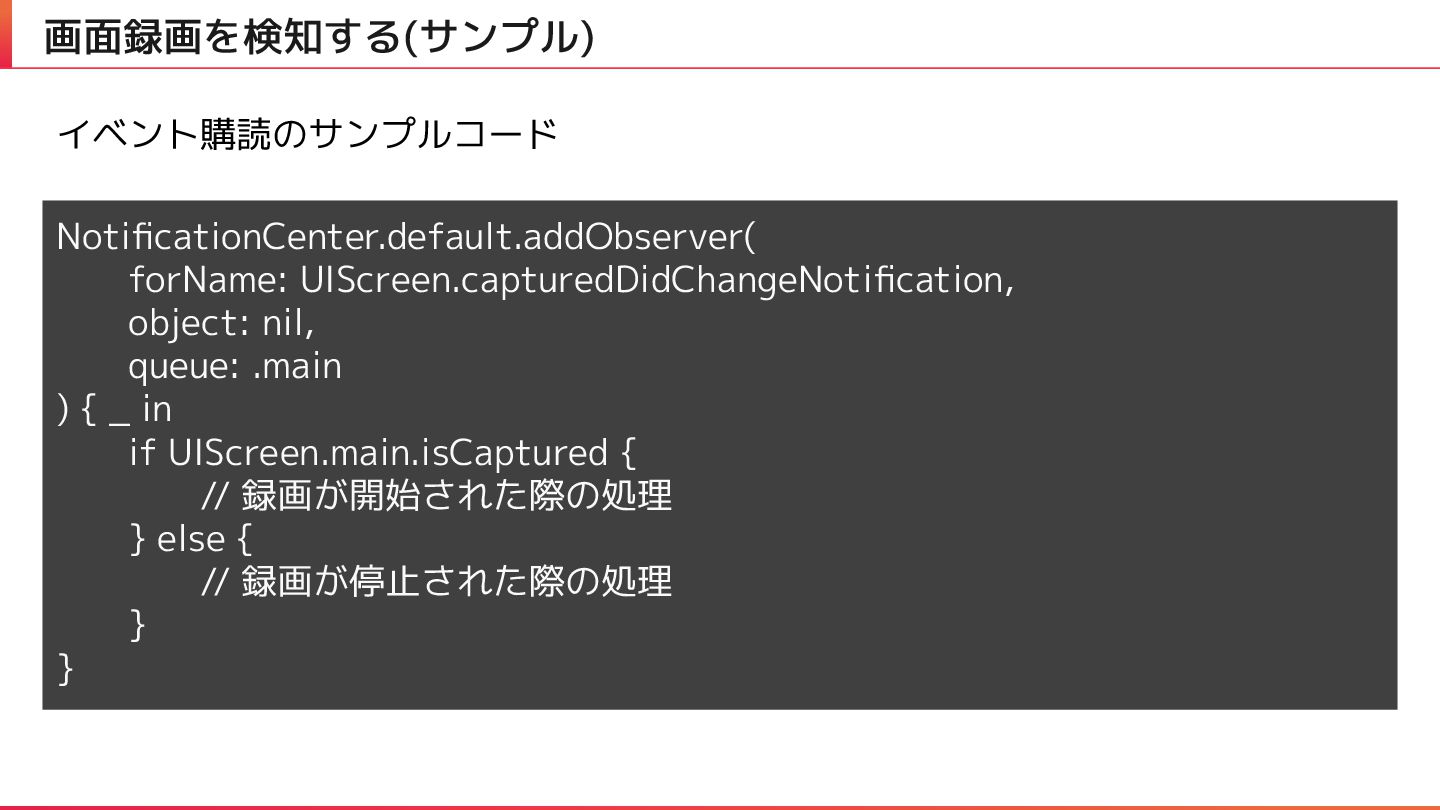Click the red accent bar beside title
Image resolution: width=1440 pixels, height=810 pixels.
[x=5, y=34]
